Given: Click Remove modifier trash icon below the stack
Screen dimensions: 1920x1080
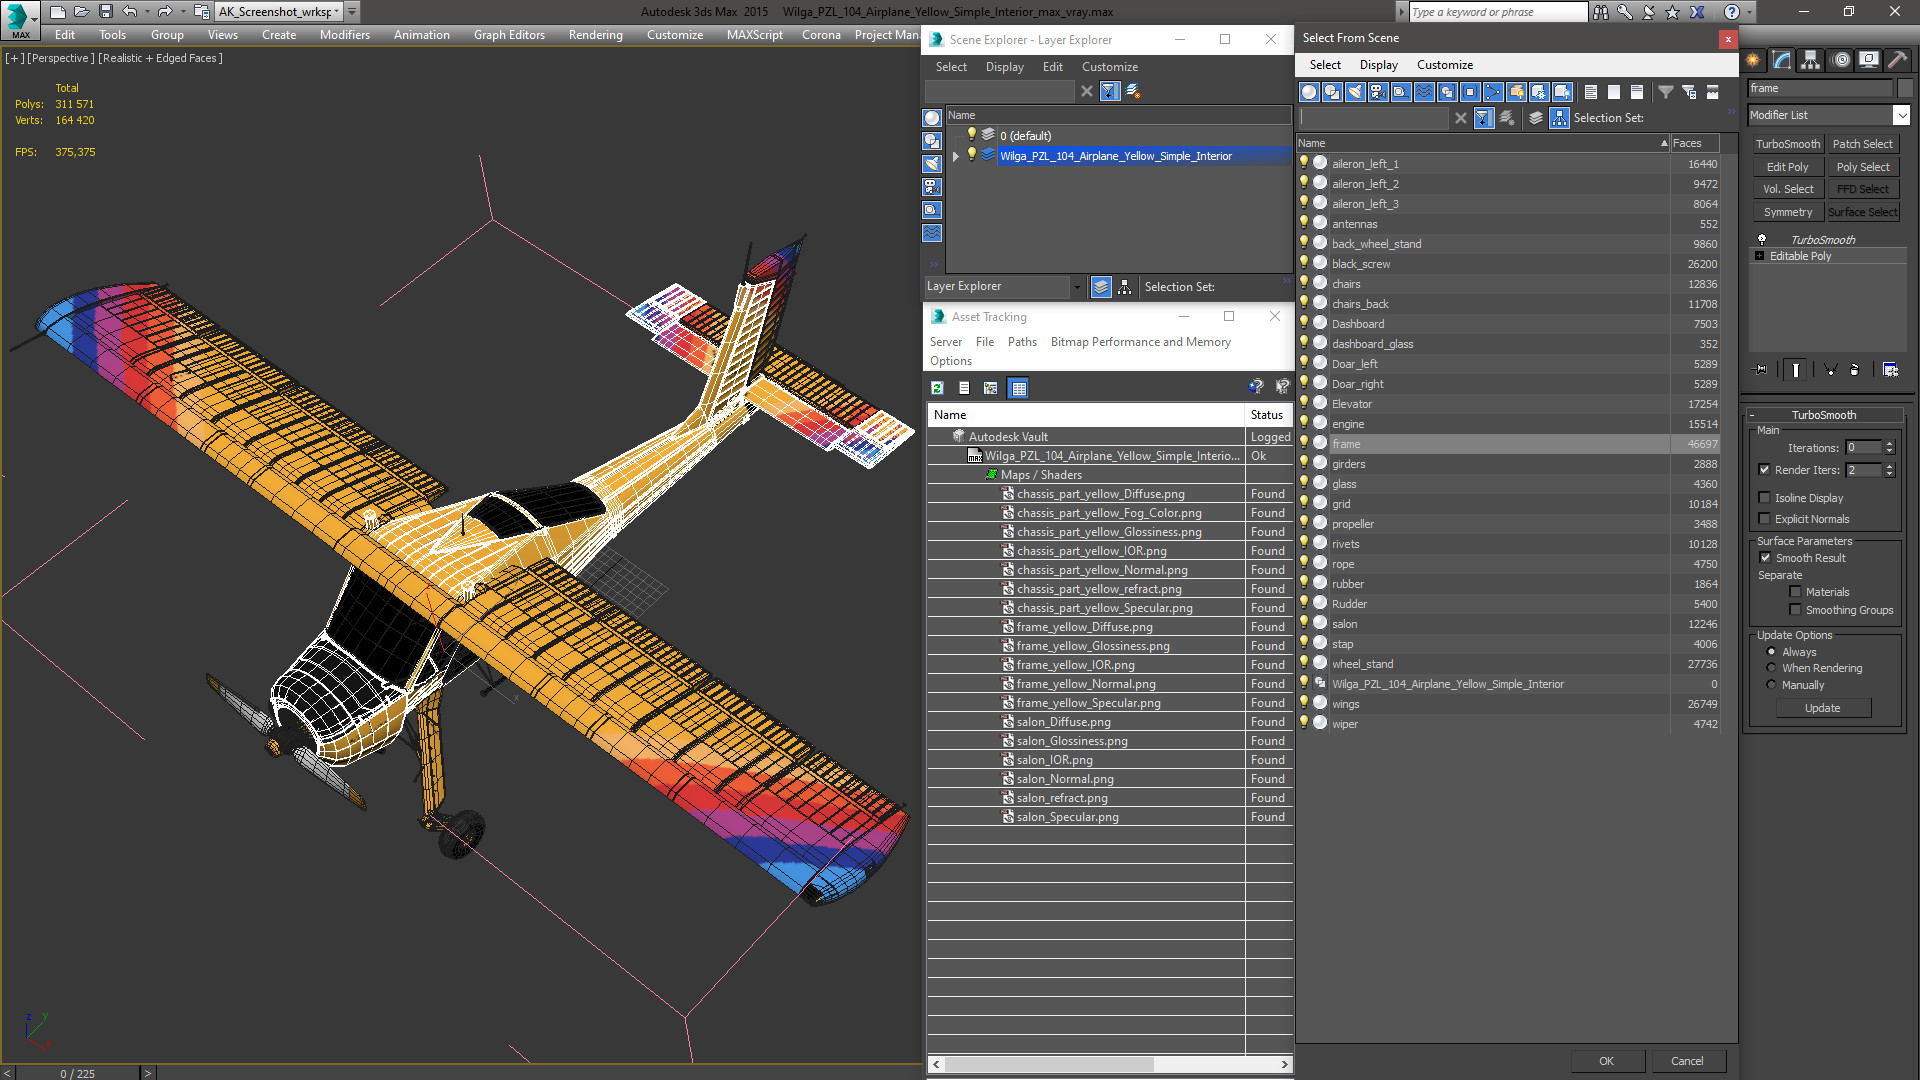Looking at the screenshot, I should (x=1855, y=370).
